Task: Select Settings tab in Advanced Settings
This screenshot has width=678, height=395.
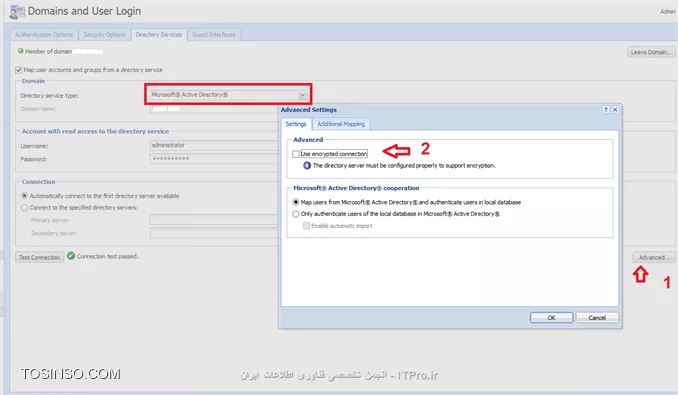Action: (x=296, y=124)
